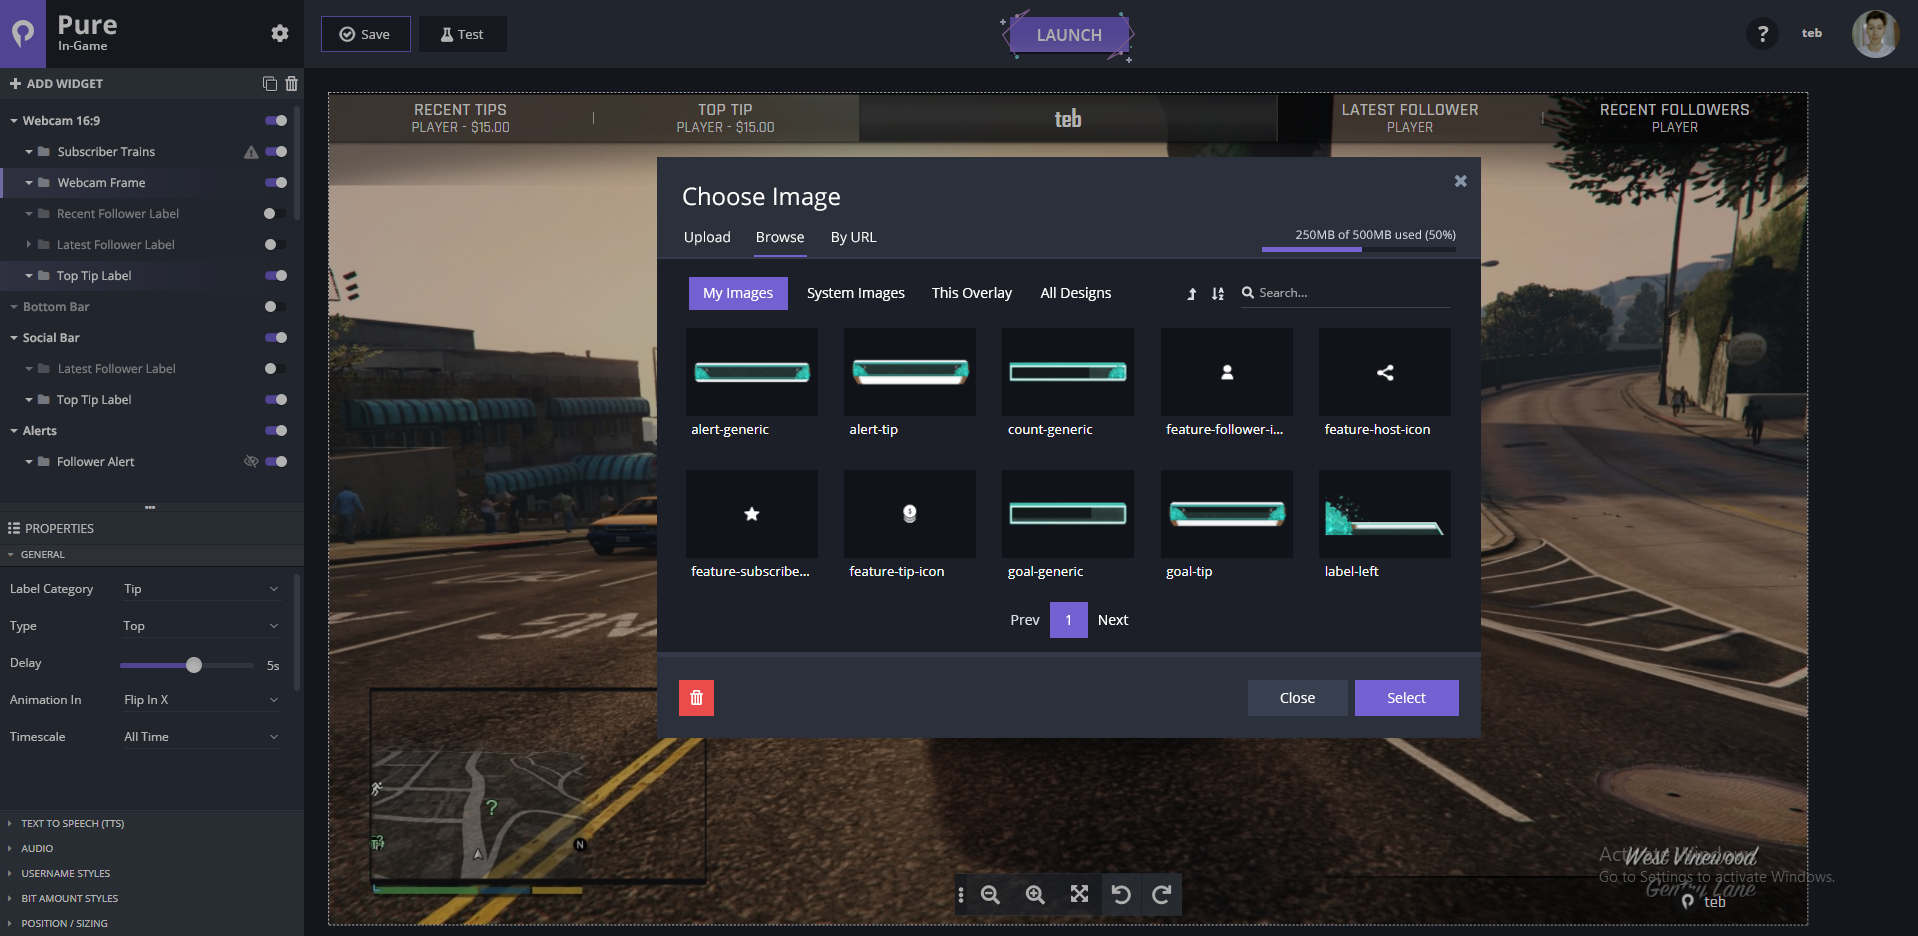
Task: Close the Choose Image dialog with X
Action: point(1460,181)
